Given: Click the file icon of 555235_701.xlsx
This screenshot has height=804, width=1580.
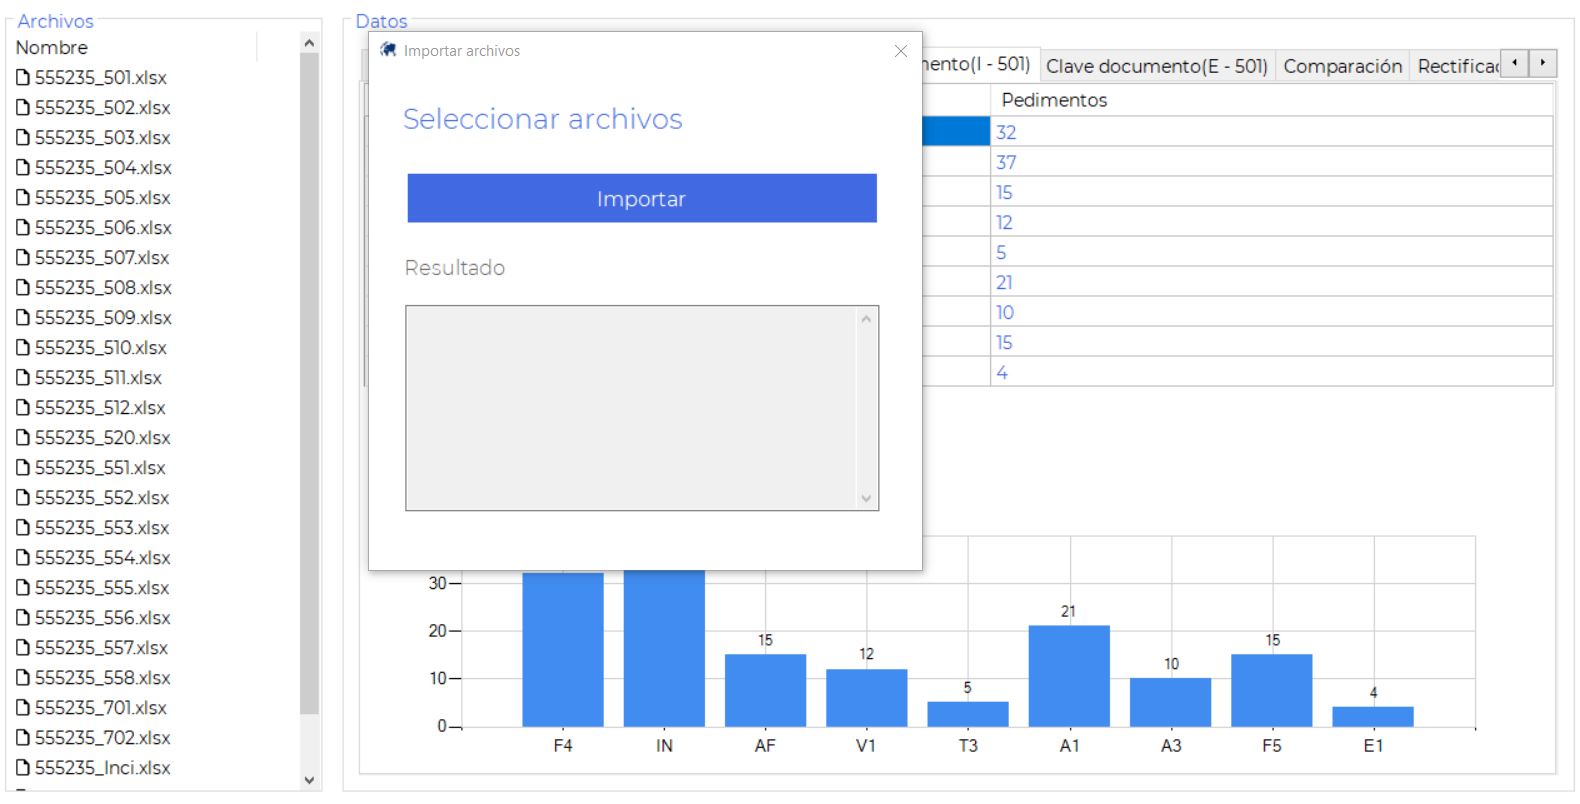Looking at the screenshot, I should coord(23,708).
